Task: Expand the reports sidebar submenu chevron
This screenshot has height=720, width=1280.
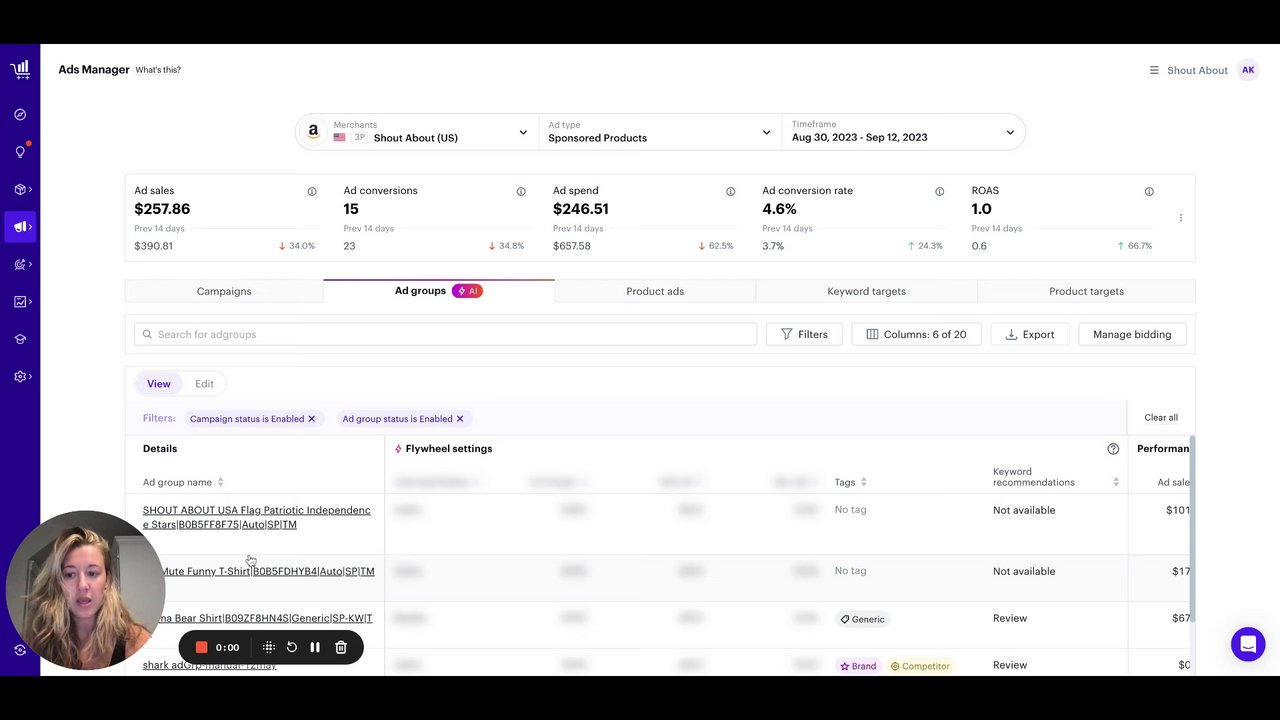Action: coord(31,302)
